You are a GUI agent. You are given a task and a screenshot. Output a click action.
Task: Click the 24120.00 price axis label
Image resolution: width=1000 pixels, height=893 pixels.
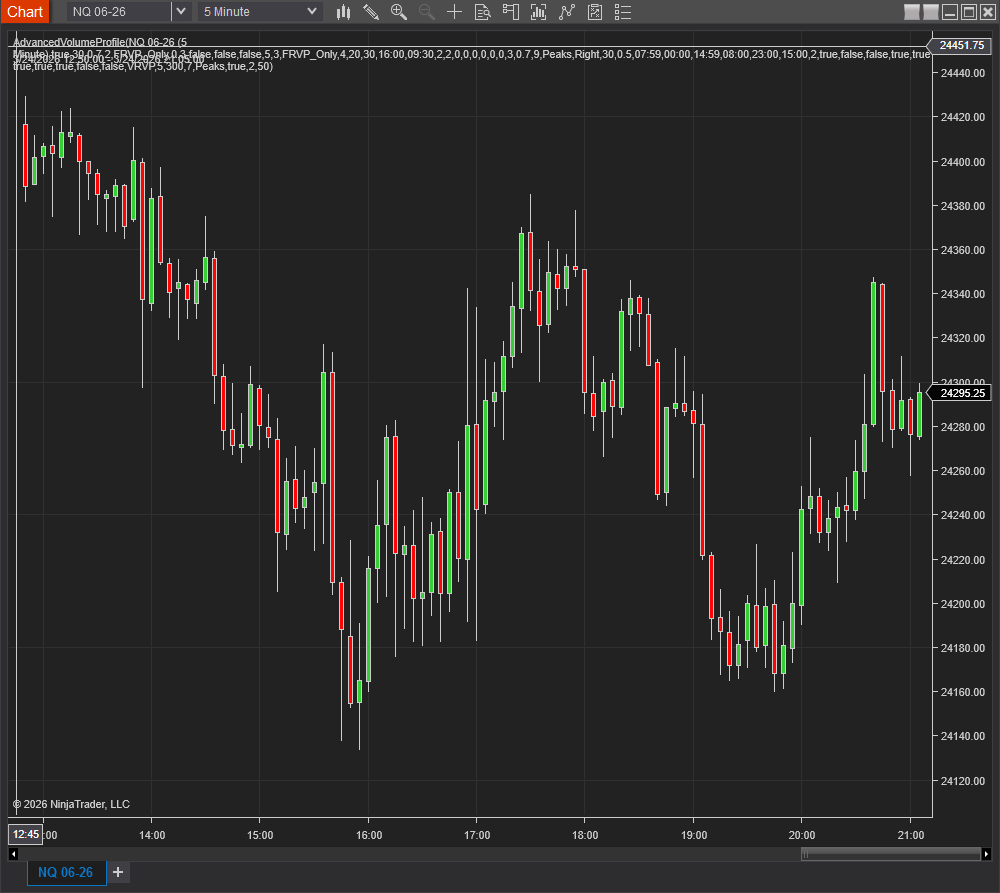(962, 781)
